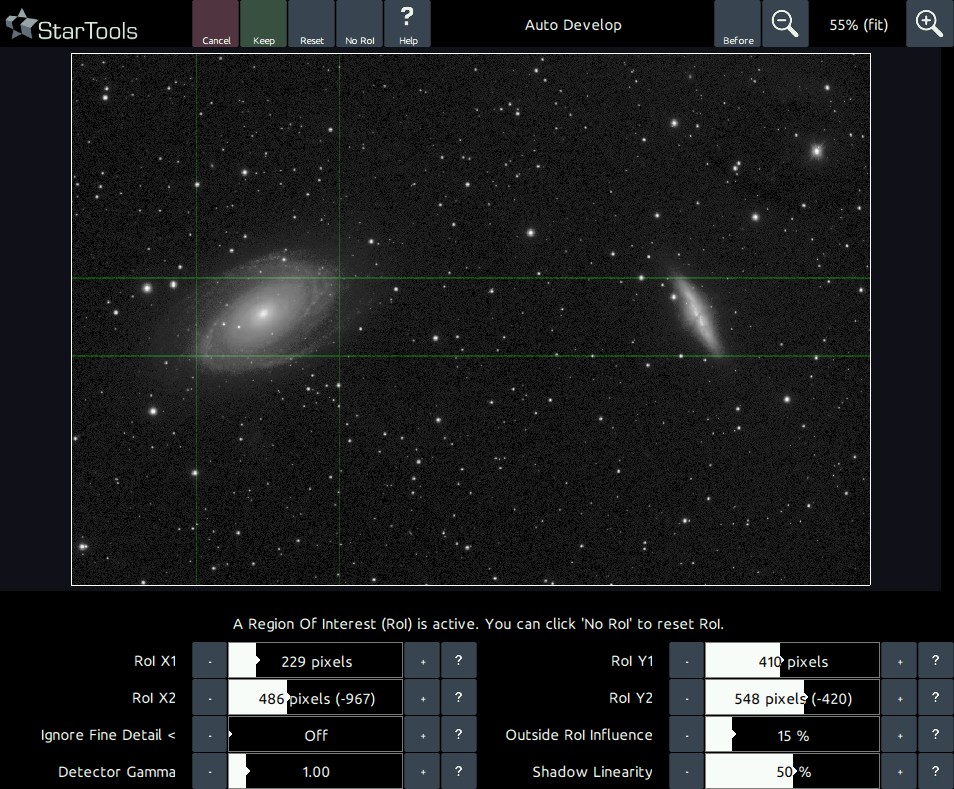Increase RoI X2 with plus button
The height and width of the screenshot is (789, 954).
[x=422, y=698]
